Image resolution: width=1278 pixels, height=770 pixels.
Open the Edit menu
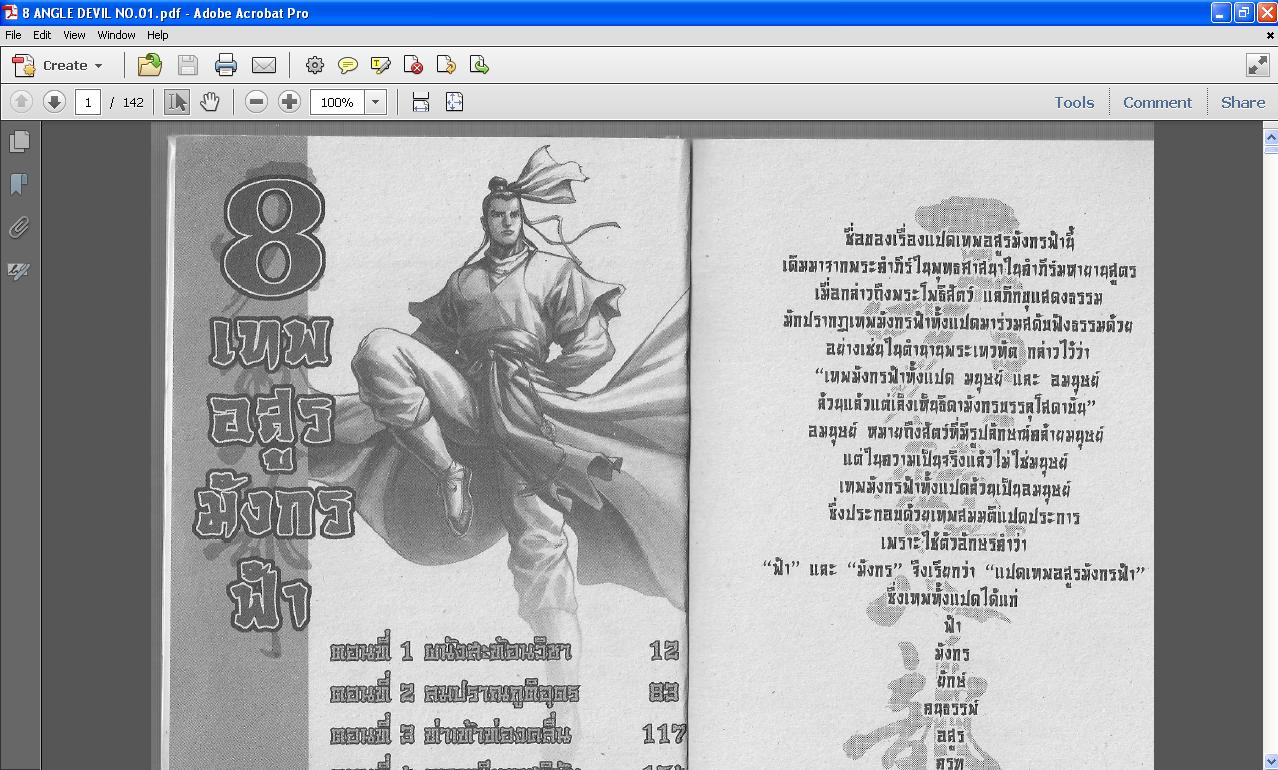[x=42, y=35]
